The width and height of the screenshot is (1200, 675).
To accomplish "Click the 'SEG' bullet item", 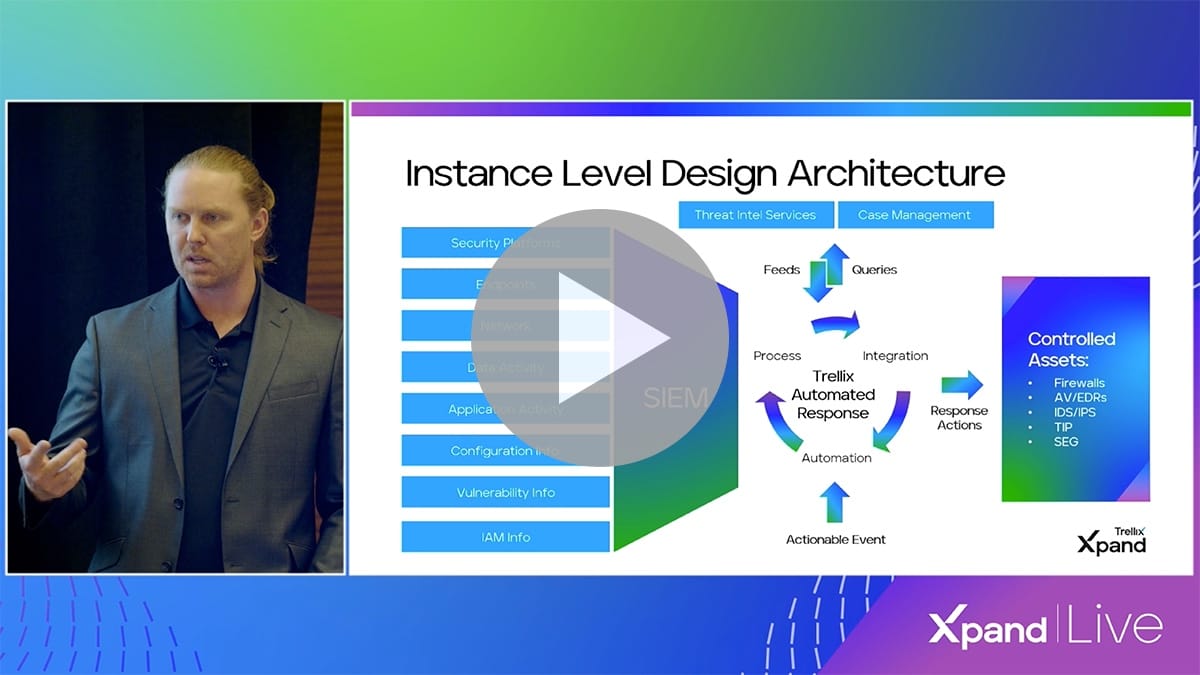I will coord(1066,441).
